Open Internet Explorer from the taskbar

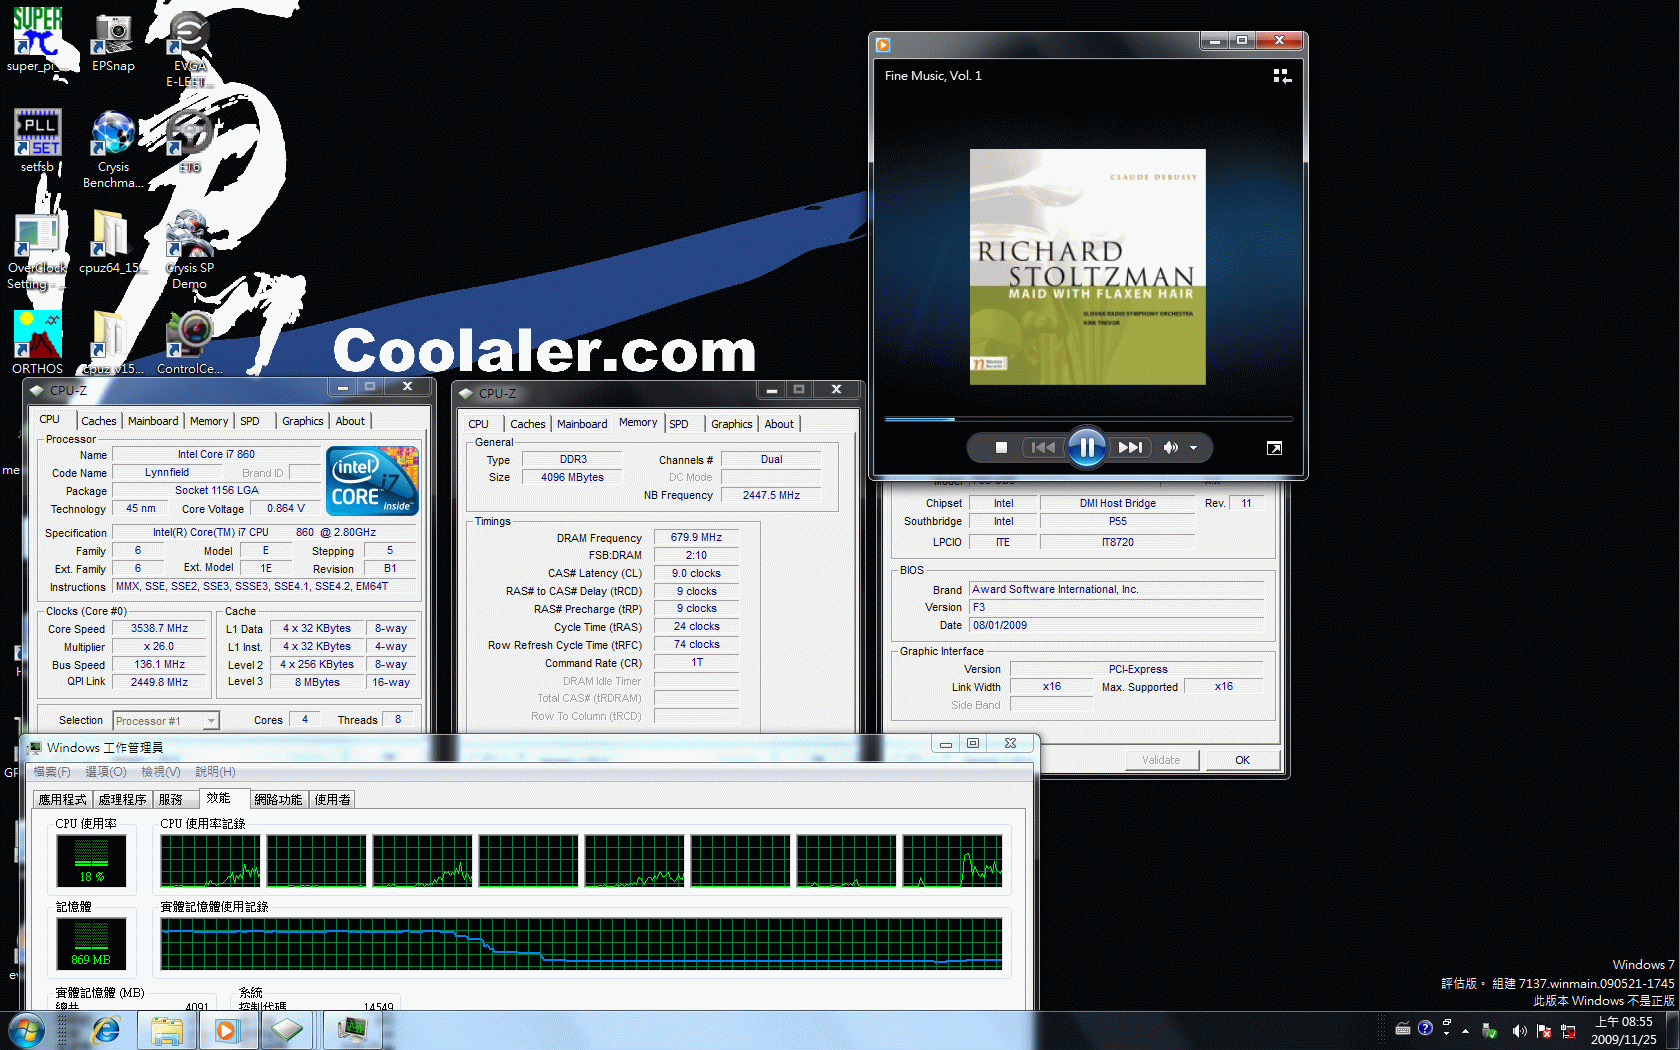(106, 1030)
